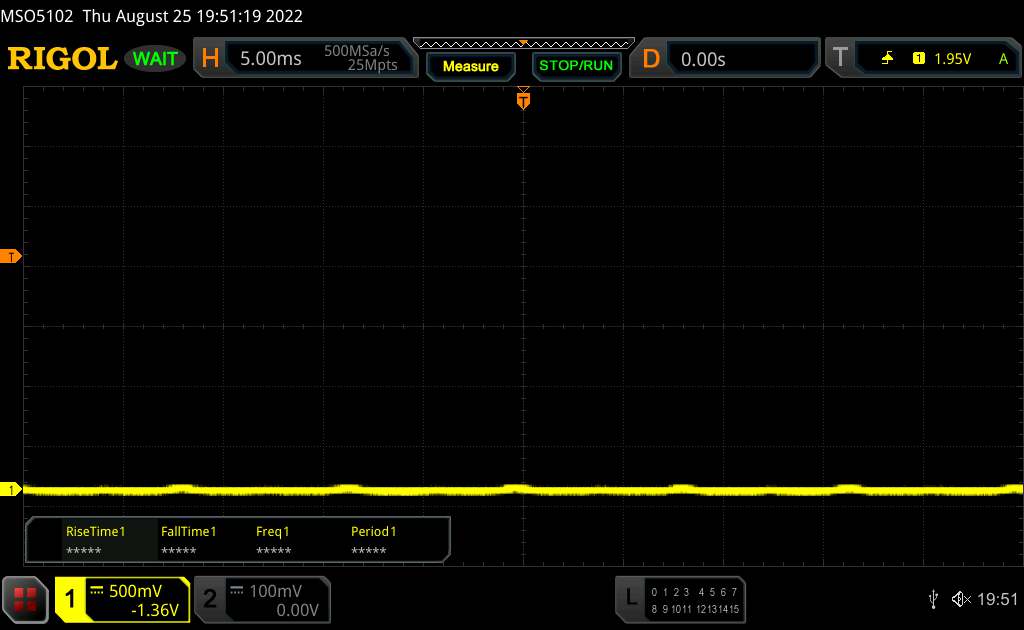This screenshot has width=1024, height=630.
Task: Click the rising edge trigger type icon
Action: 887,59
